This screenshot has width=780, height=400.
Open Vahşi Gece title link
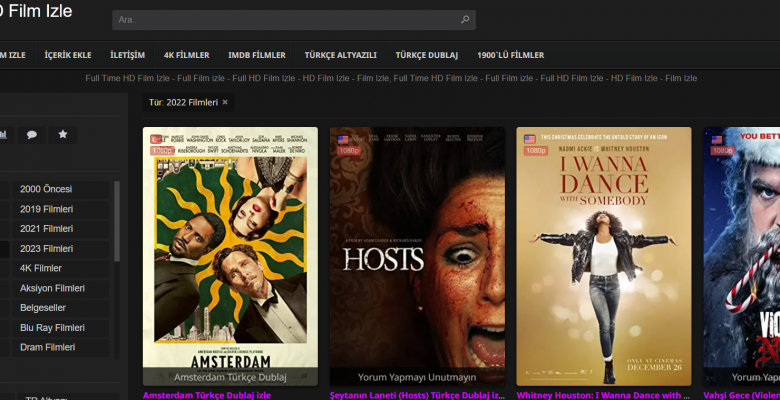pyautogui.click(x=742, y=395)
